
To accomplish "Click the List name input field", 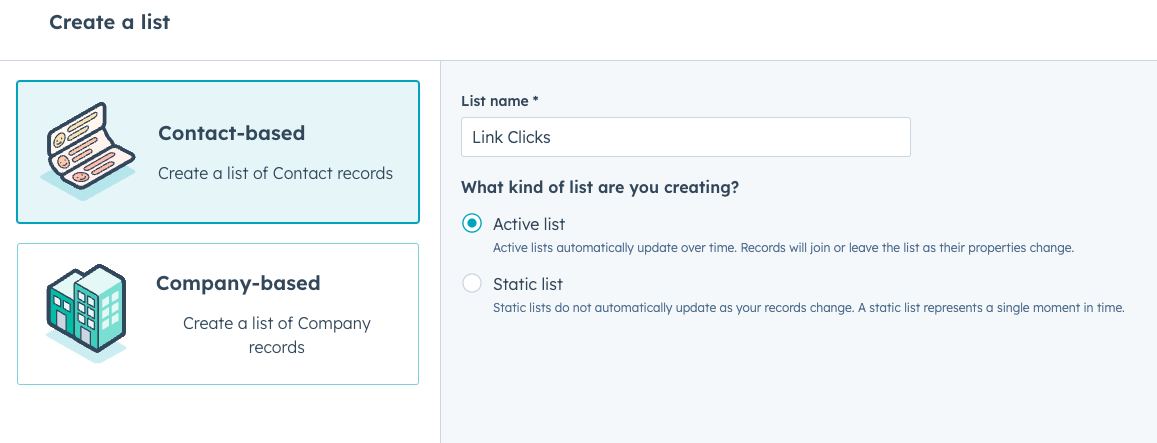I will coord(685,137).
